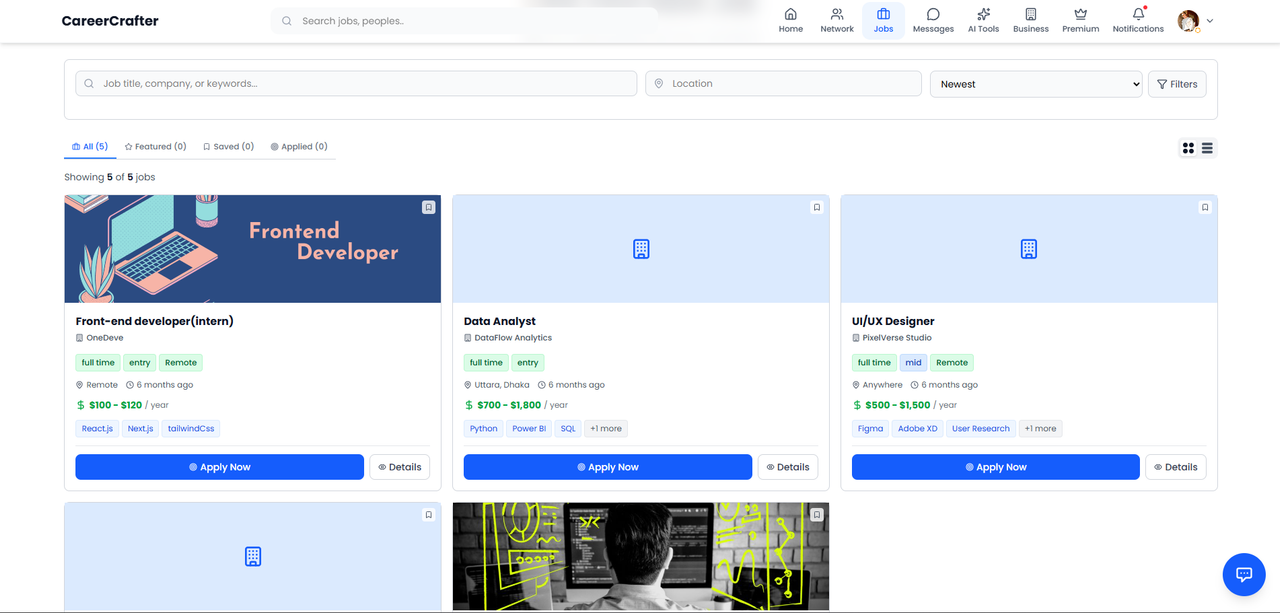The image size is (1280, 613).
Task: Open the Data Analyst job title
Action: coord(500,321)
